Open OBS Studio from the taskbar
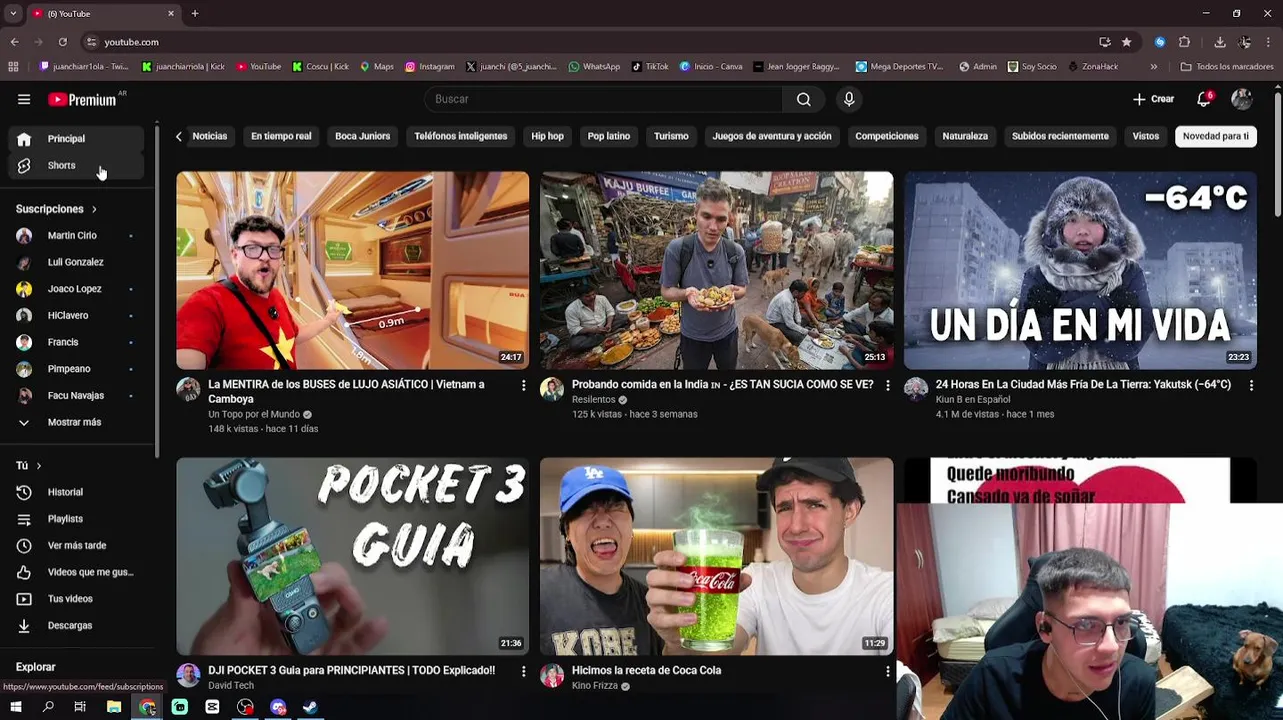The width and height of the screenshot is (1283, 720). pyautogui.click(x=245, y=707)
